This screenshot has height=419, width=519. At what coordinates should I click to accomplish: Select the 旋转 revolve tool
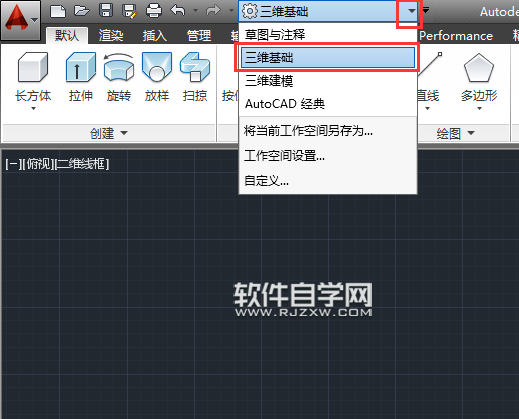tap(119, 77)
